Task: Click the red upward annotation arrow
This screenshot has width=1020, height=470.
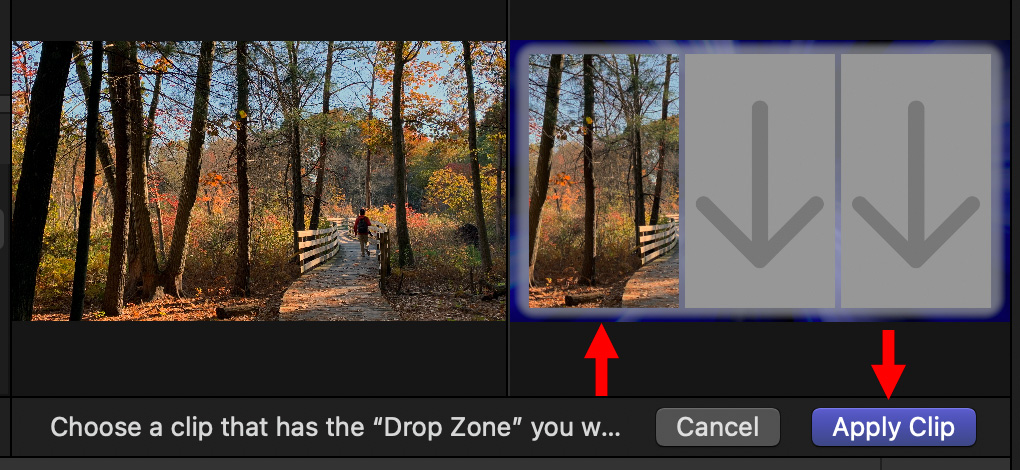Action: click(601, 359)
